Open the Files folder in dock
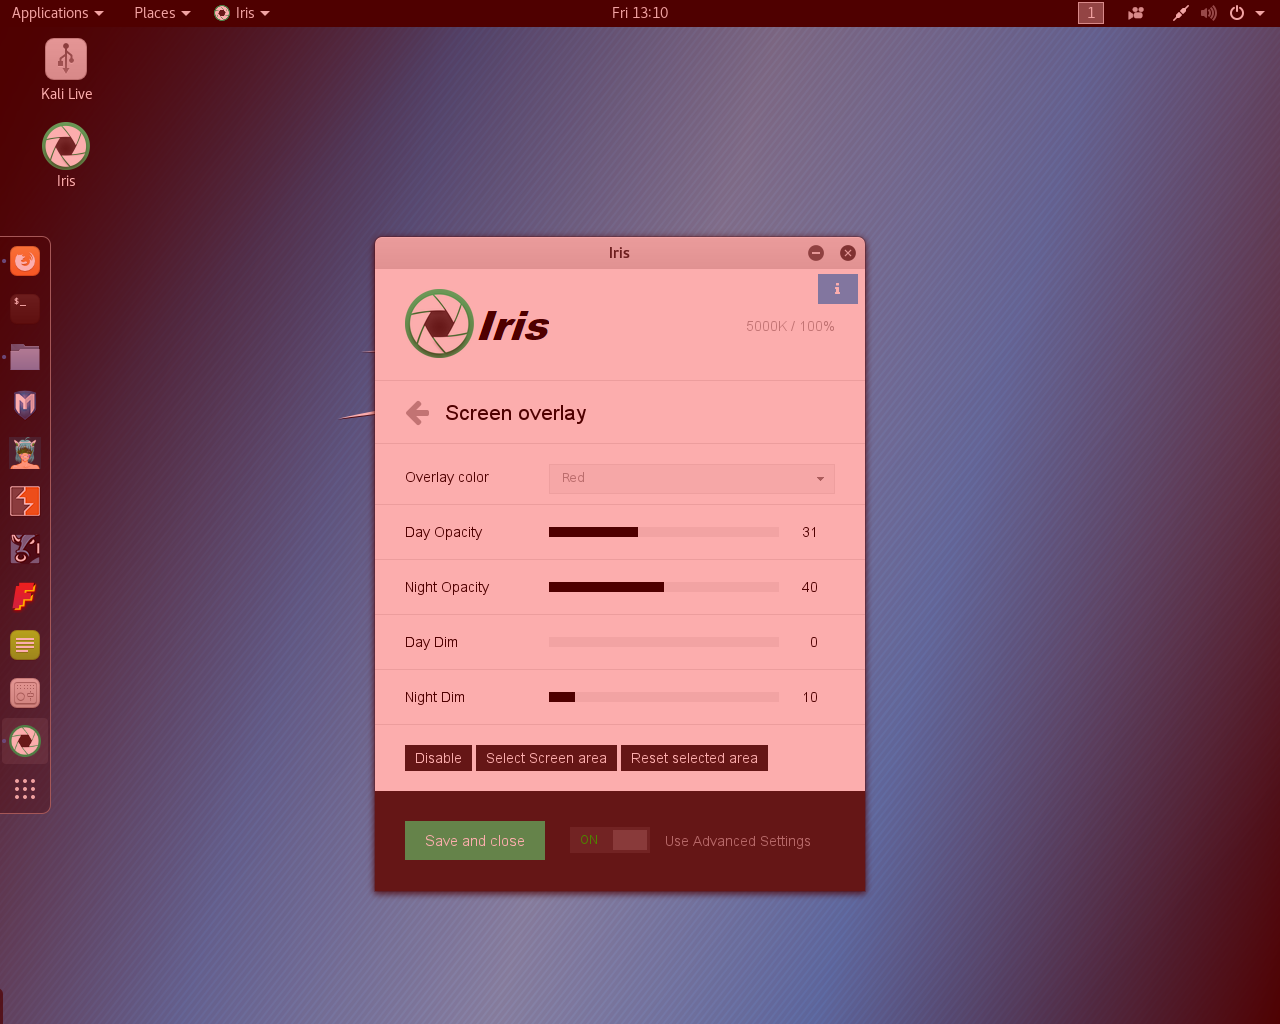This screenshot has height=1024, width=1280. [x=25, y=357]
